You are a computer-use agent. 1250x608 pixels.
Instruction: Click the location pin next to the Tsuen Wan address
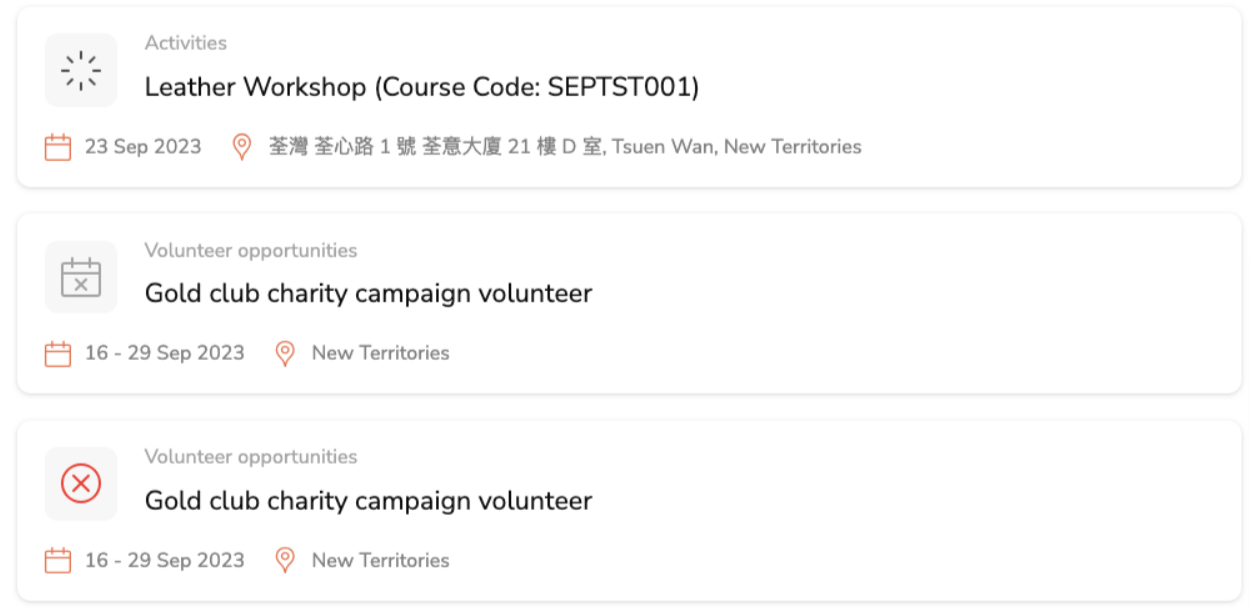(x=241, y=147)
